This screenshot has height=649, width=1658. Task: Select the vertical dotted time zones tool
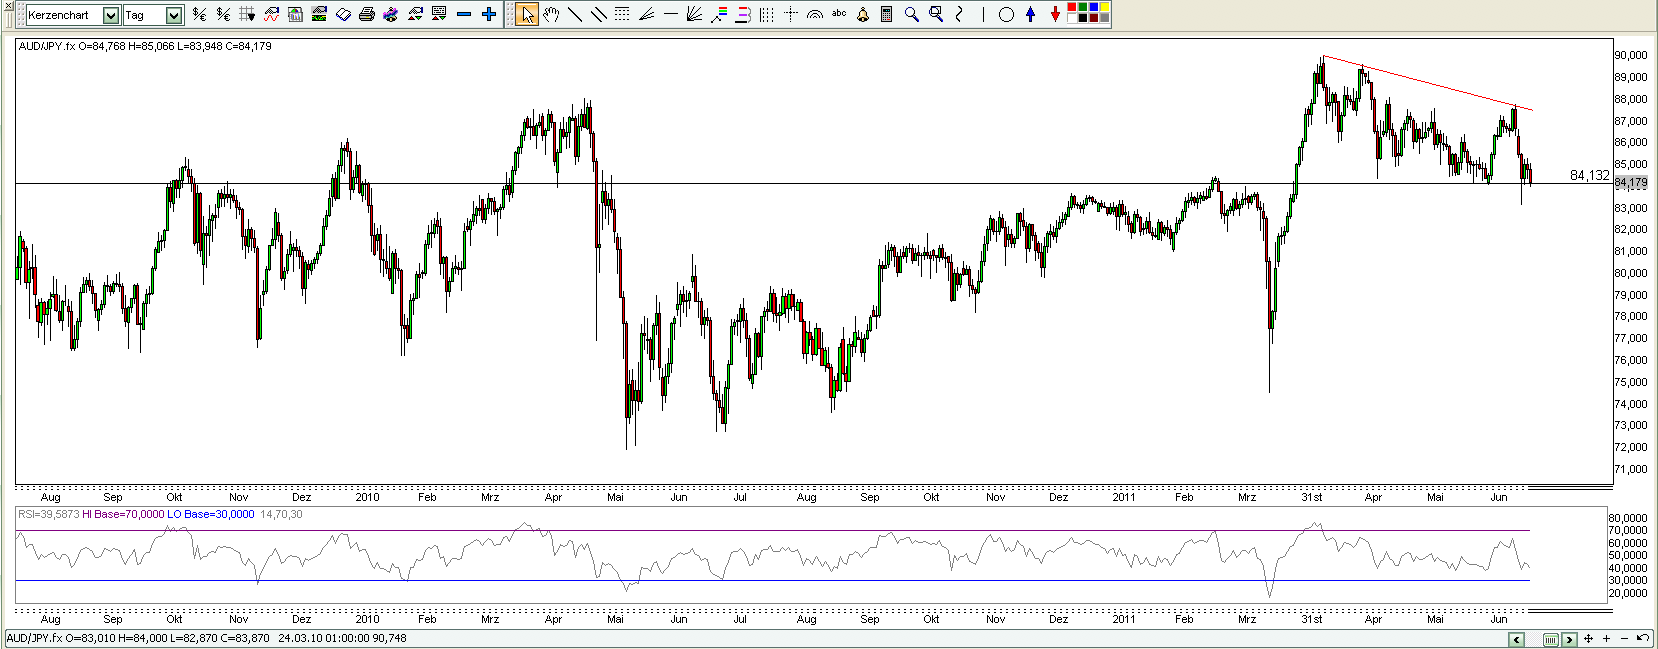pos(767,14)
